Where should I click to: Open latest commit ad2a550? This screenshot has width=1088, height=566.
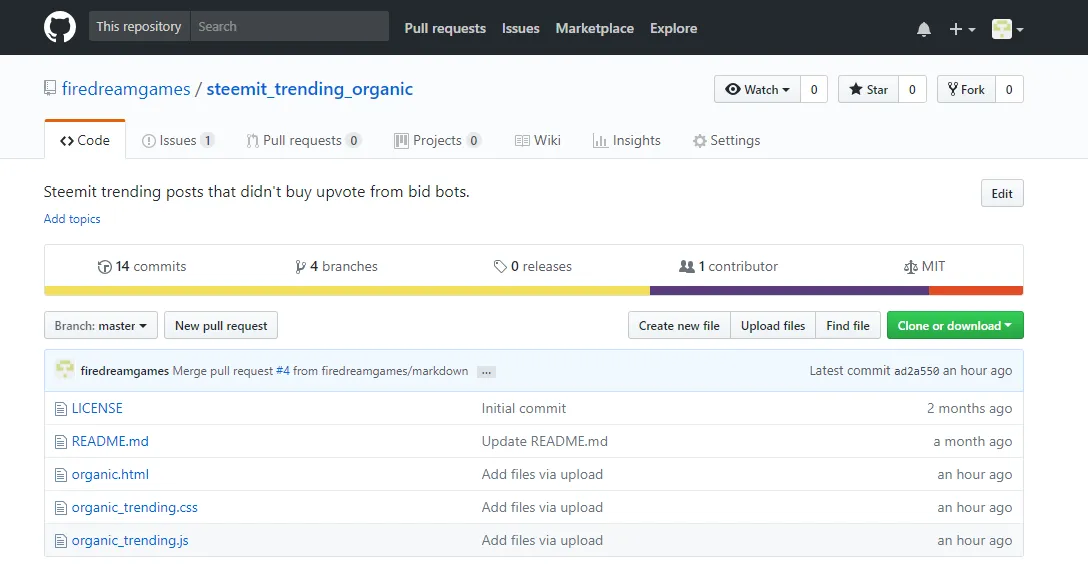[917, 371]
